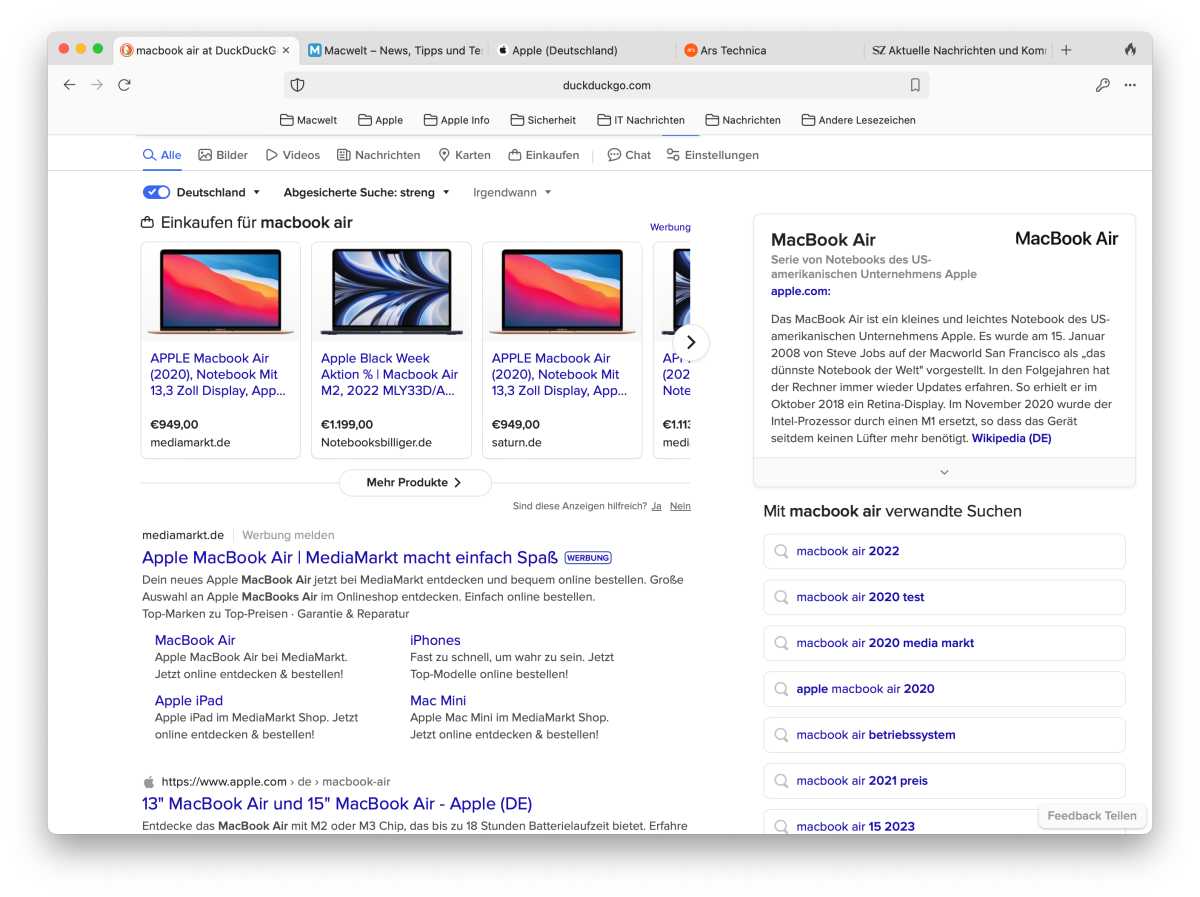Open the IT Nachrichten bookmarks folder
Screen dimensions: 1200x897
pyautogui.click(x=641, y=120)
